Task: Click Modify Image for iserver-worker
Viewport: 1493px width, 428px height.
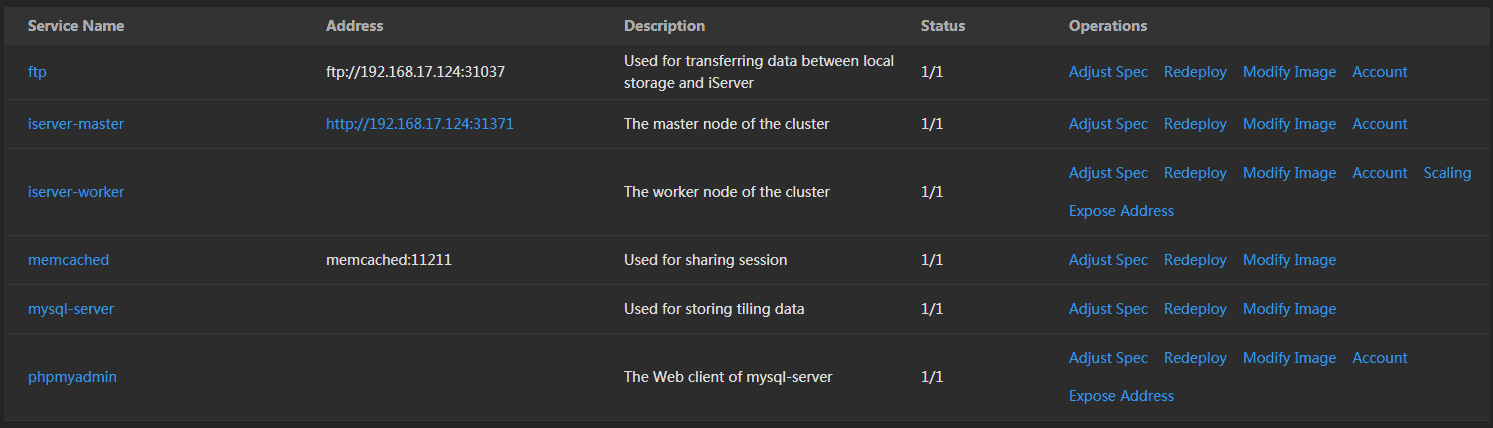Action: [x=1289, y=173]
